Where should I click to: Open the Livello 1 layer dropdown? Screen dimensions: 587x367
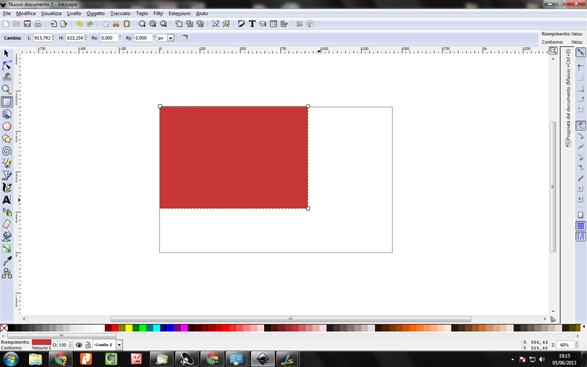[x=119, y=345]
